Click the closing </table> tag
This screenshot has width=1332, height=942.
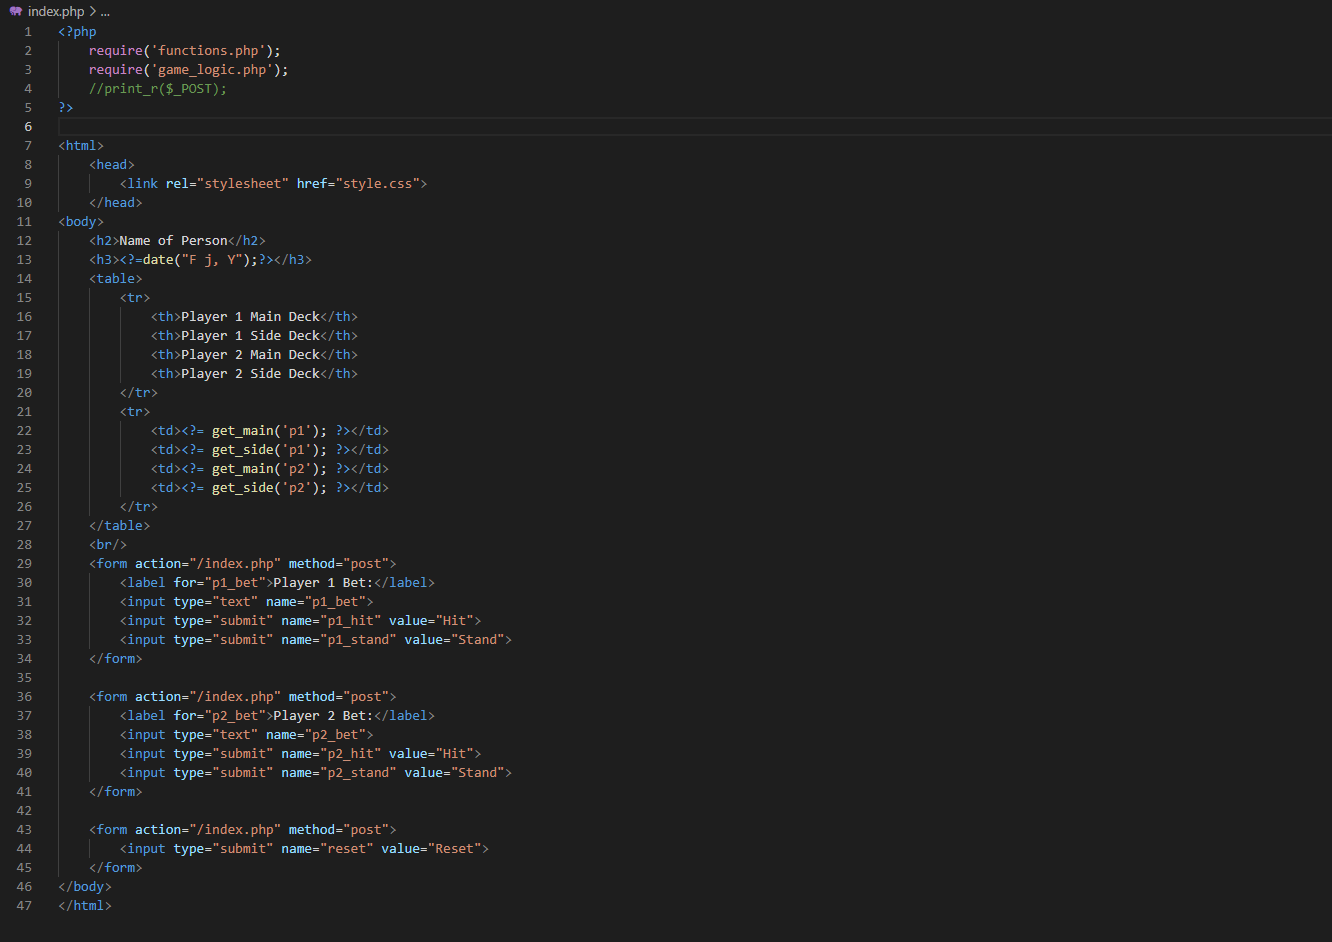pyautogui.click(x=120, y=525)
